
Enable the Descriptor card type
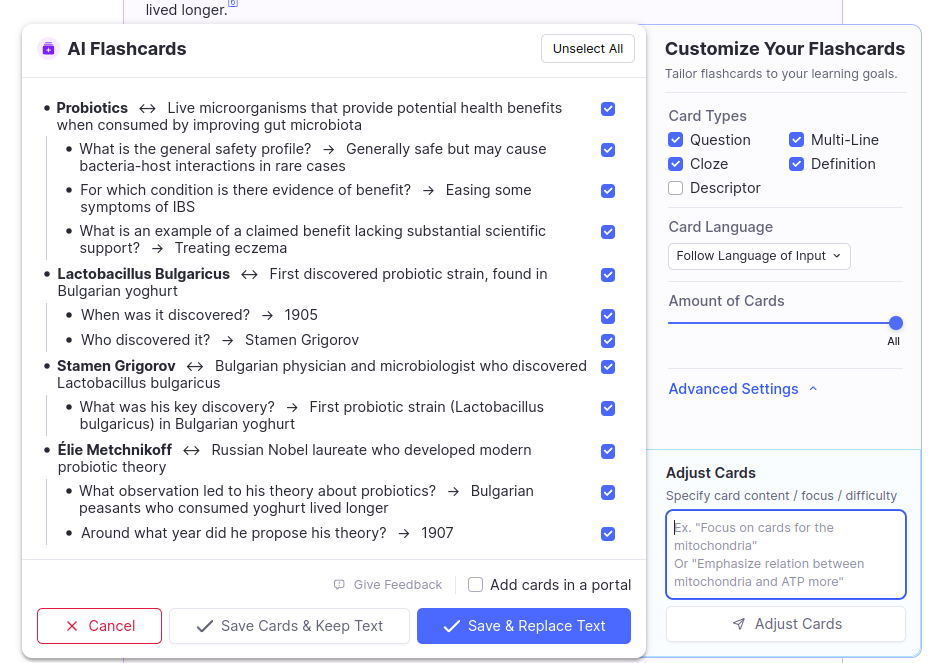click(676, 188)
